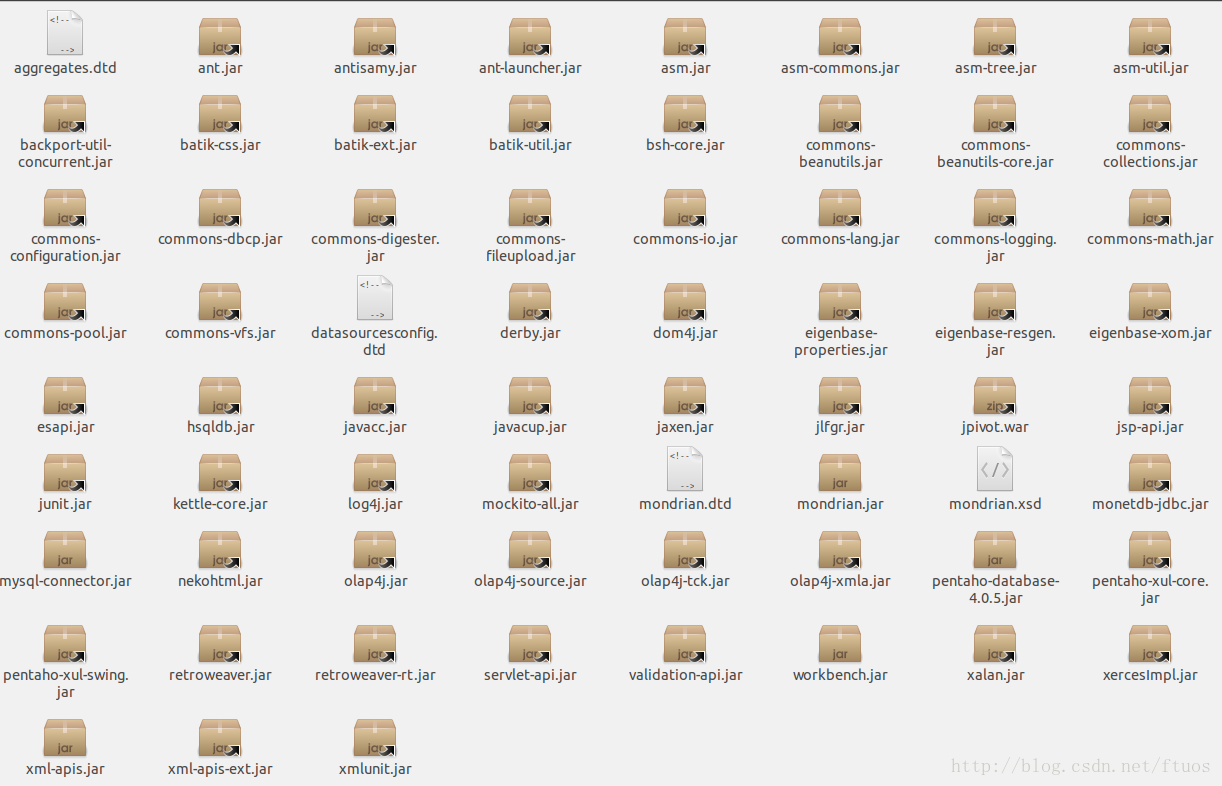This screenshot has width=1222, height=786.
Task: Click the 'xmlunit.jar' file name label
Action: click(375, 769)
